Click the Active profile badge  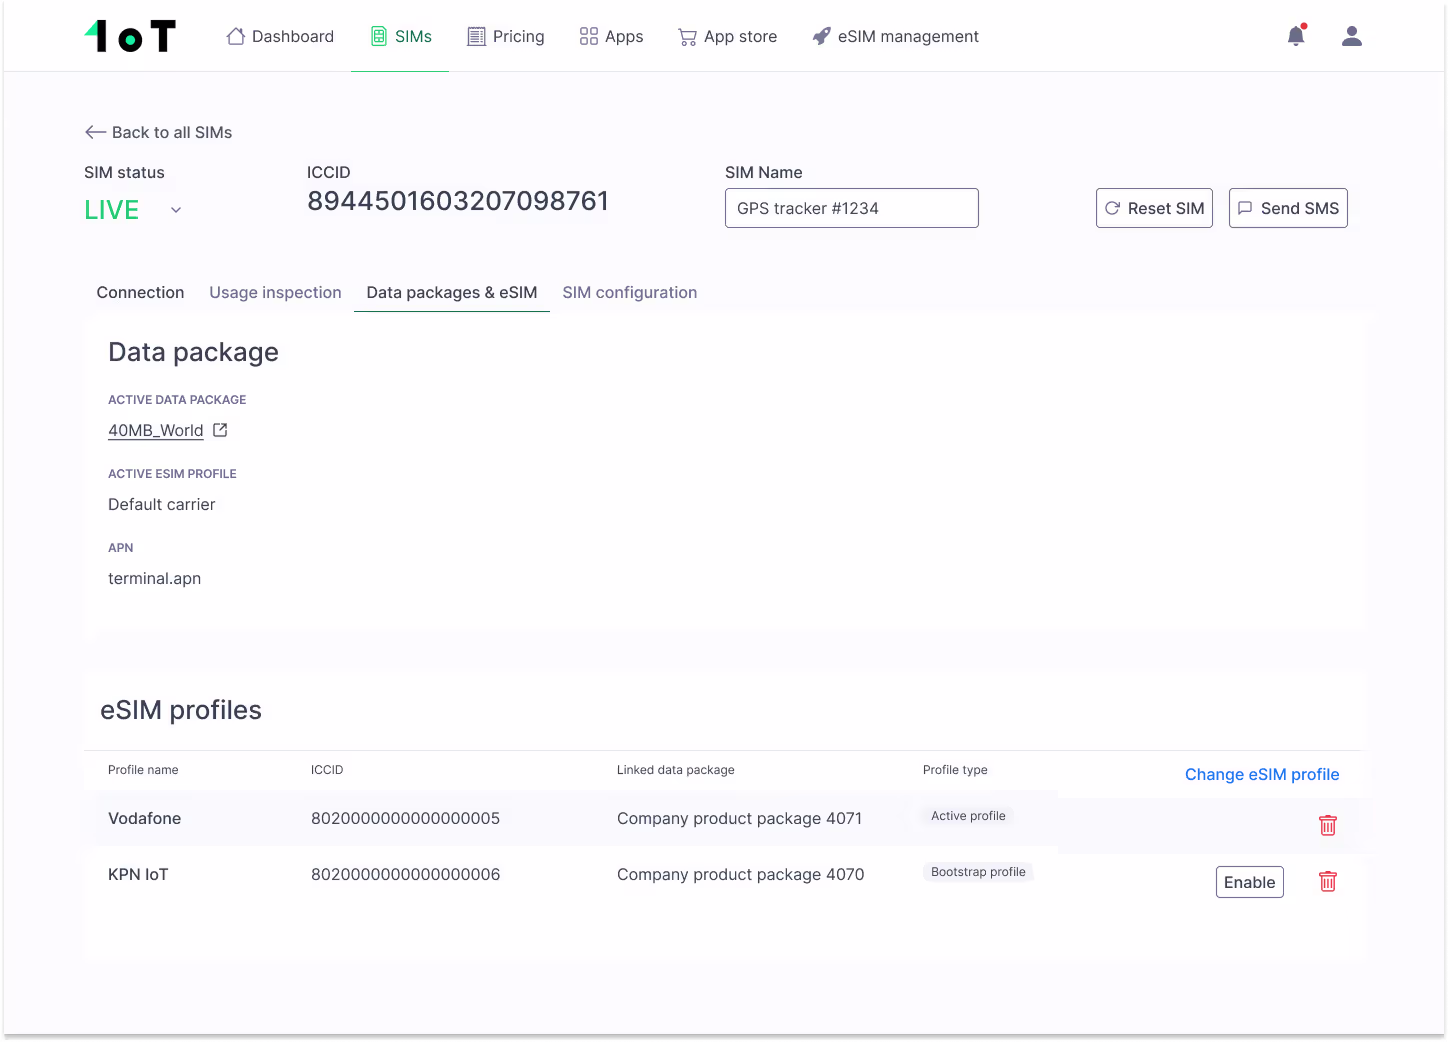point(968,816)
